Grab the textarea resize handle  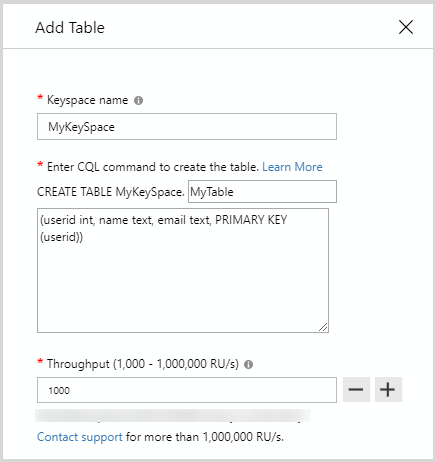pos(323,327)
